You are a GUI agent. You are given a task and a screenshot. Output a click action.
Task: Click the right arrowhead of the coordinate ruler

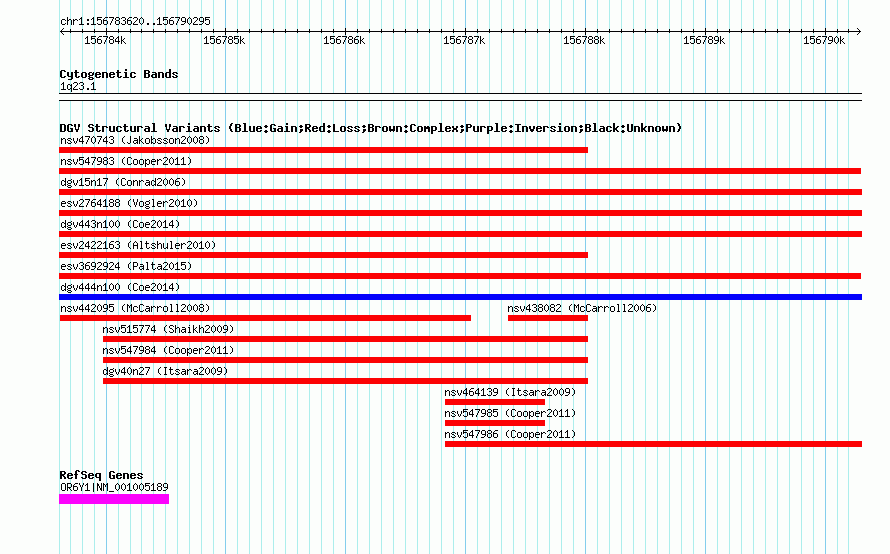point(859,32)
